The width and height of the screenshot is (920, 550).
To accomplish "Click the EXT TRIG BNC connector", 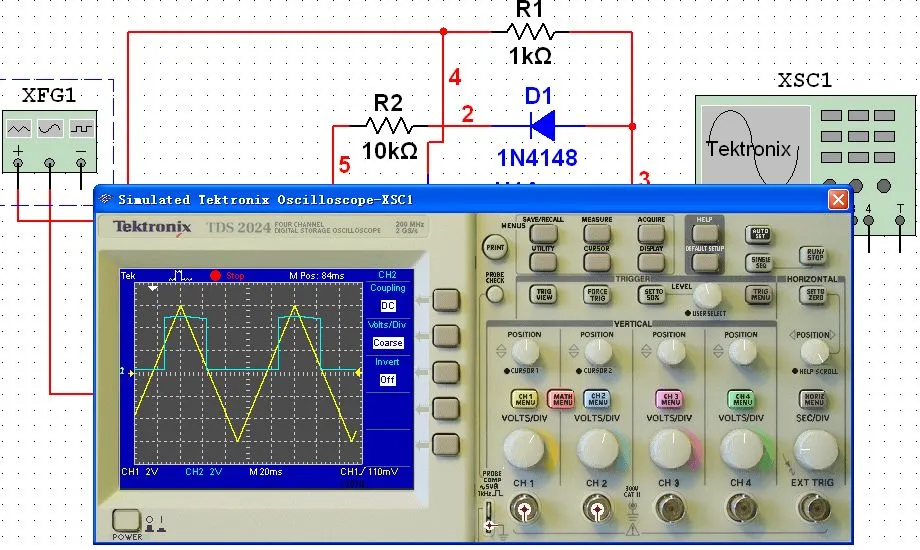I will (814, 509).
